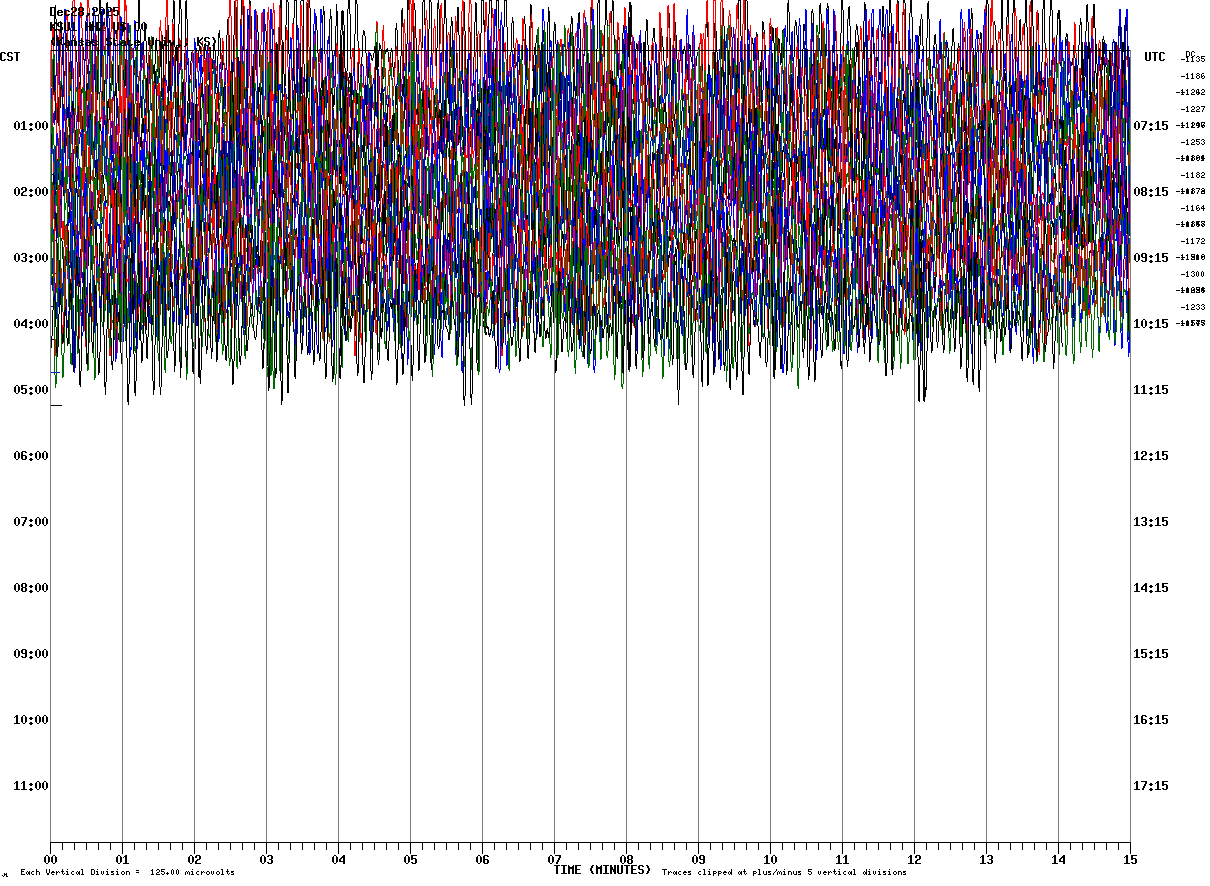
Task: Click the DC offset value -1300
Action: coord(1193,274)
